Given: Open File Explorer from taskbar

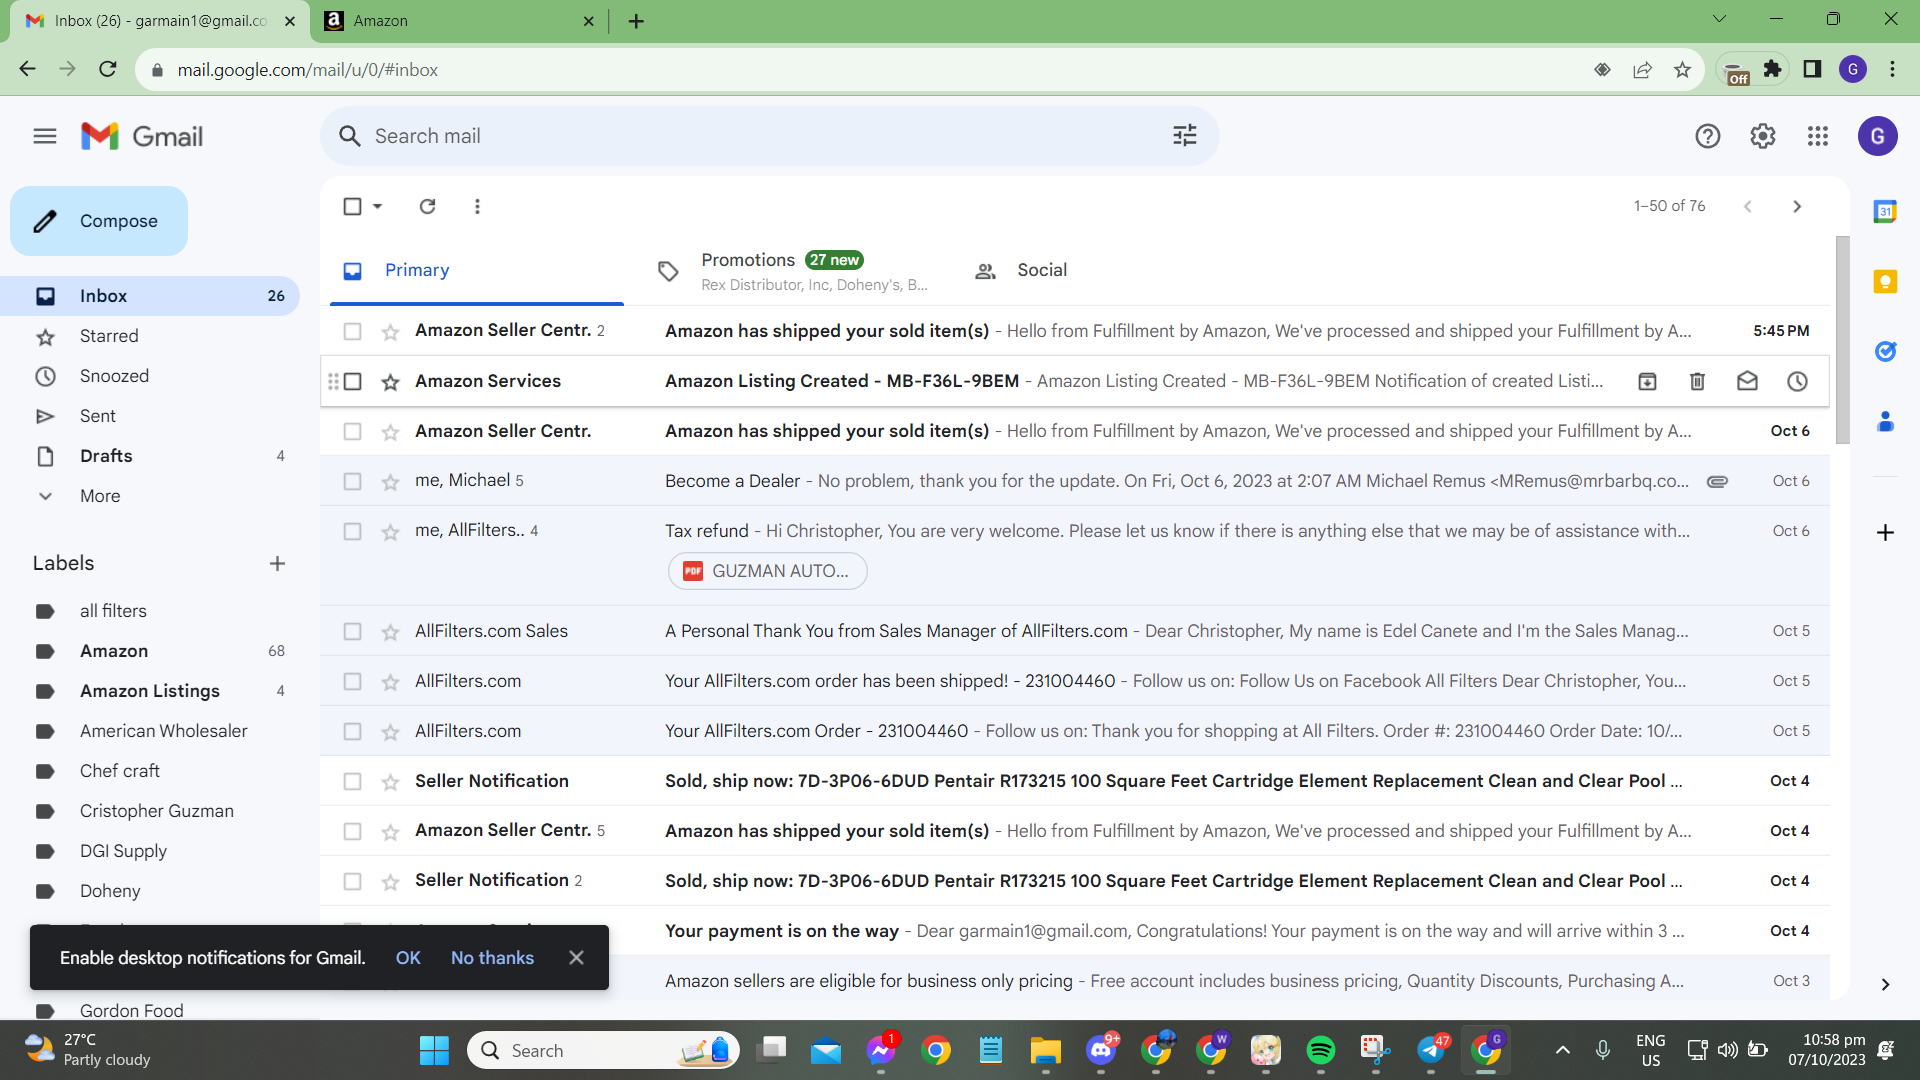Looking at the screenshot, I should click(x=1045, y=1050).
